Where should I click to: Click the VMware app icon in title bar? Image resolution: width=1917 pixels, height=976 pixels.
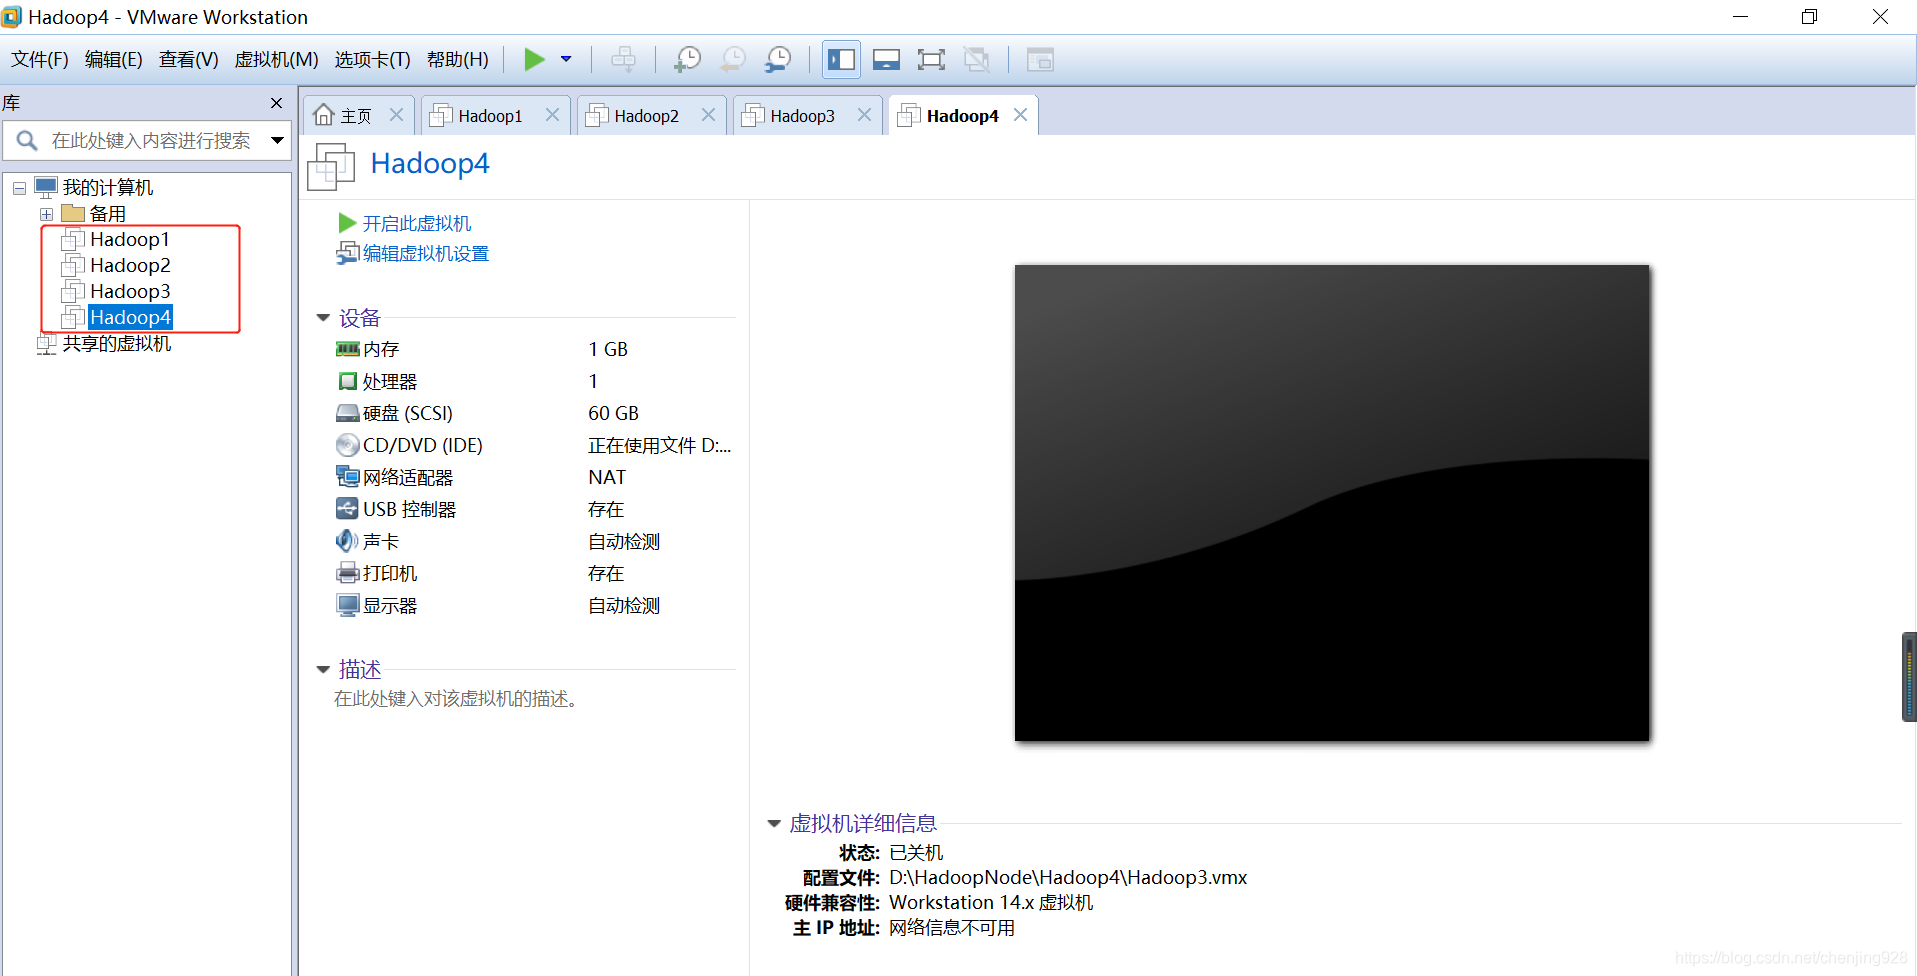coord(12,17)
